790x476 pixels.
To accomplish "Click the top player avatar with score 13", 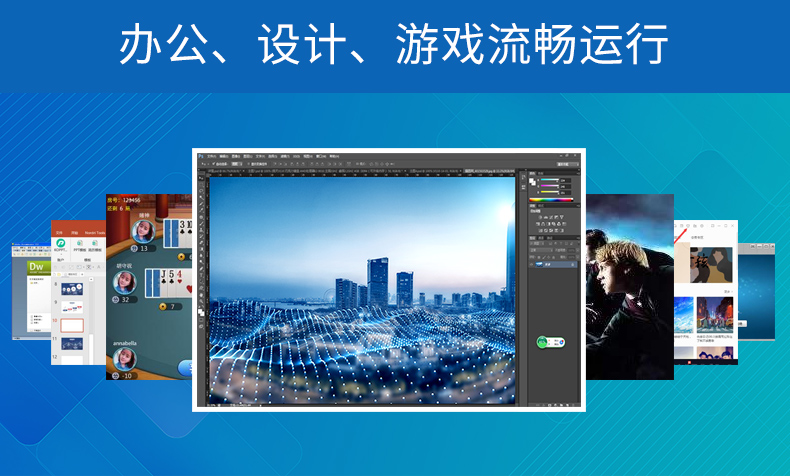I will 142,232.
